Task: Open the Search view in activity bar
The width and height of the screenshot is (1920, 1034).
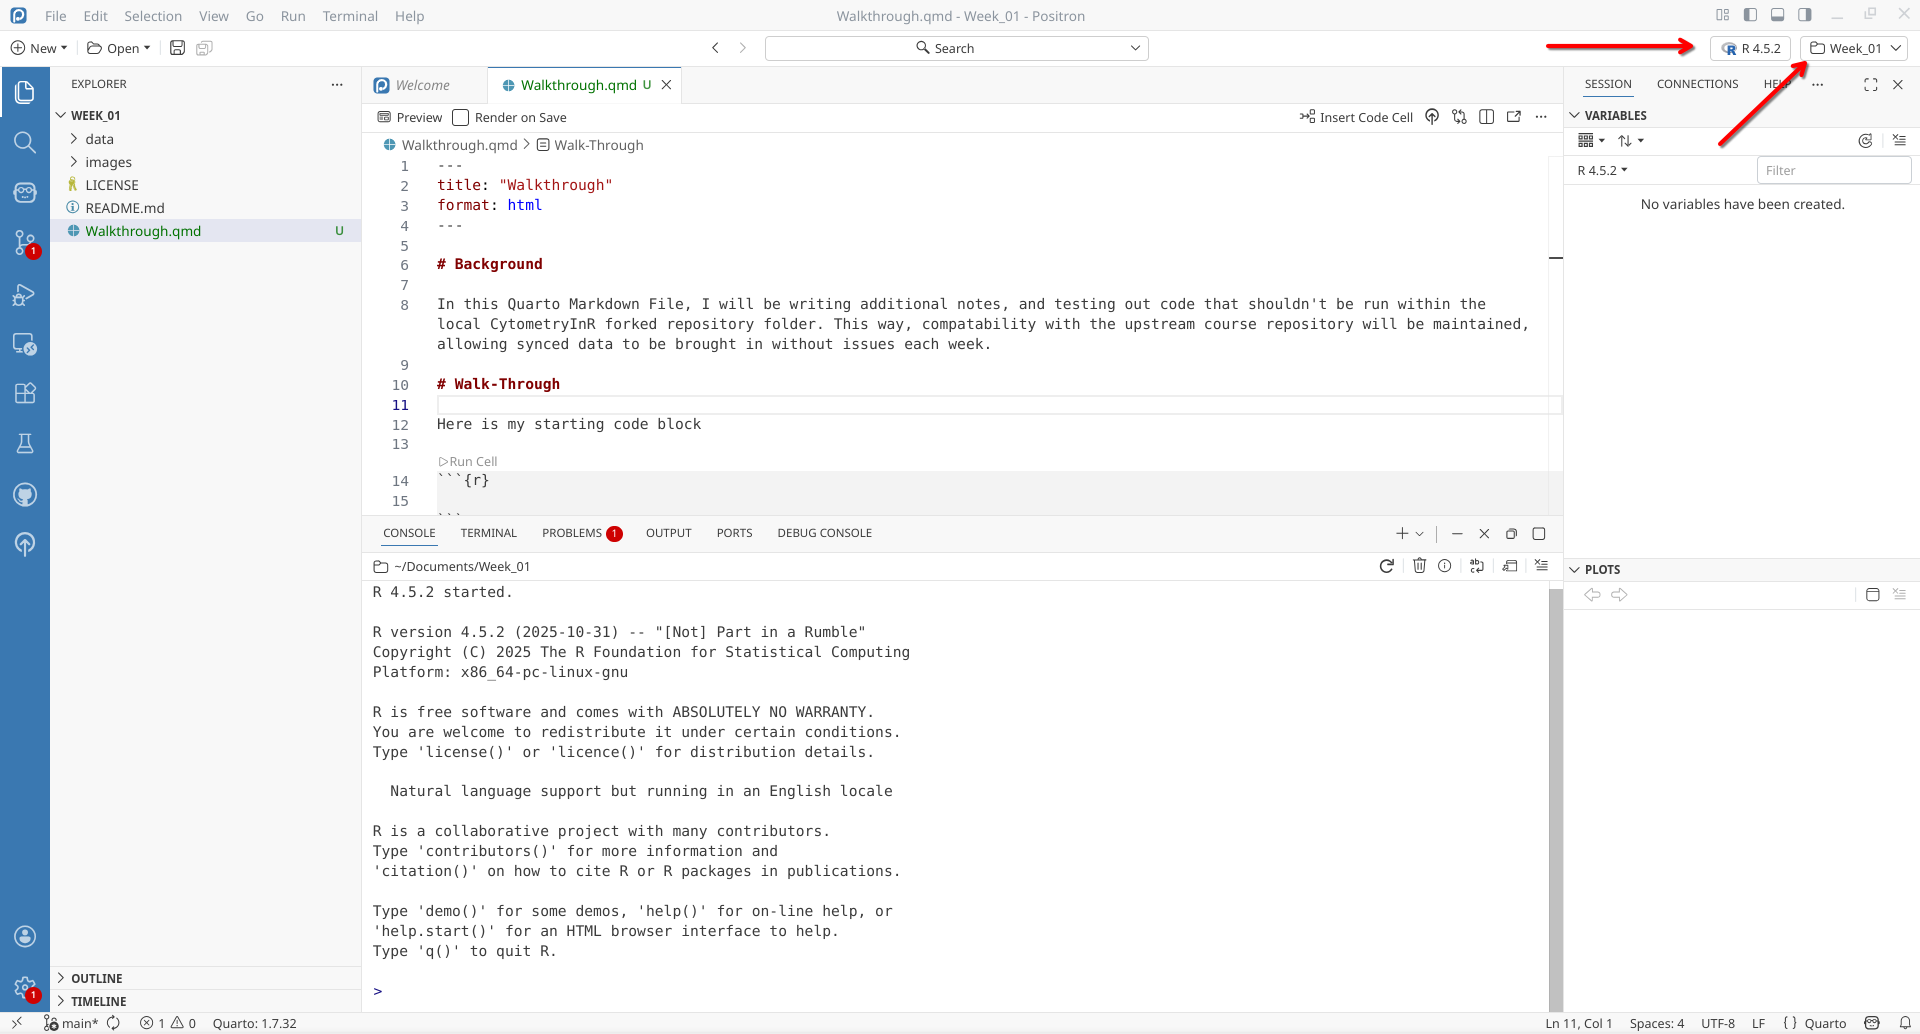Action: point(25,142)
